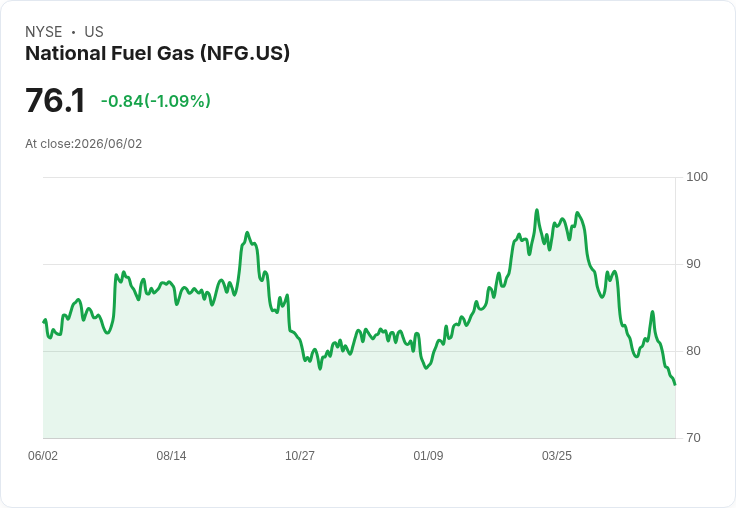
Task: Click the 80 price axis label
Action: coord(693,351)
